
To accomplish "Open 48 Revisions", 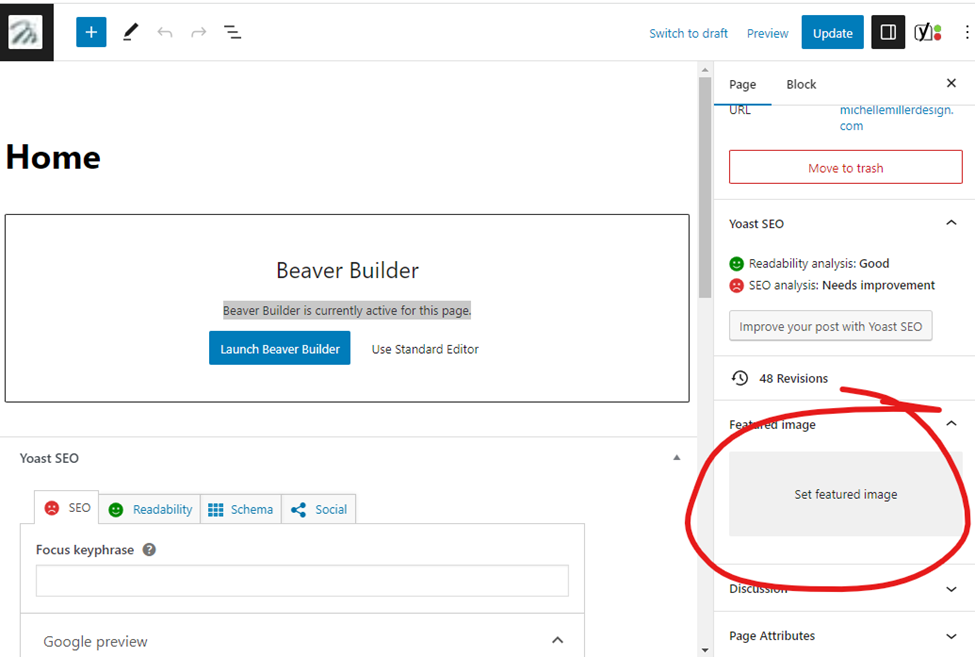I will [x=793, y=379].
